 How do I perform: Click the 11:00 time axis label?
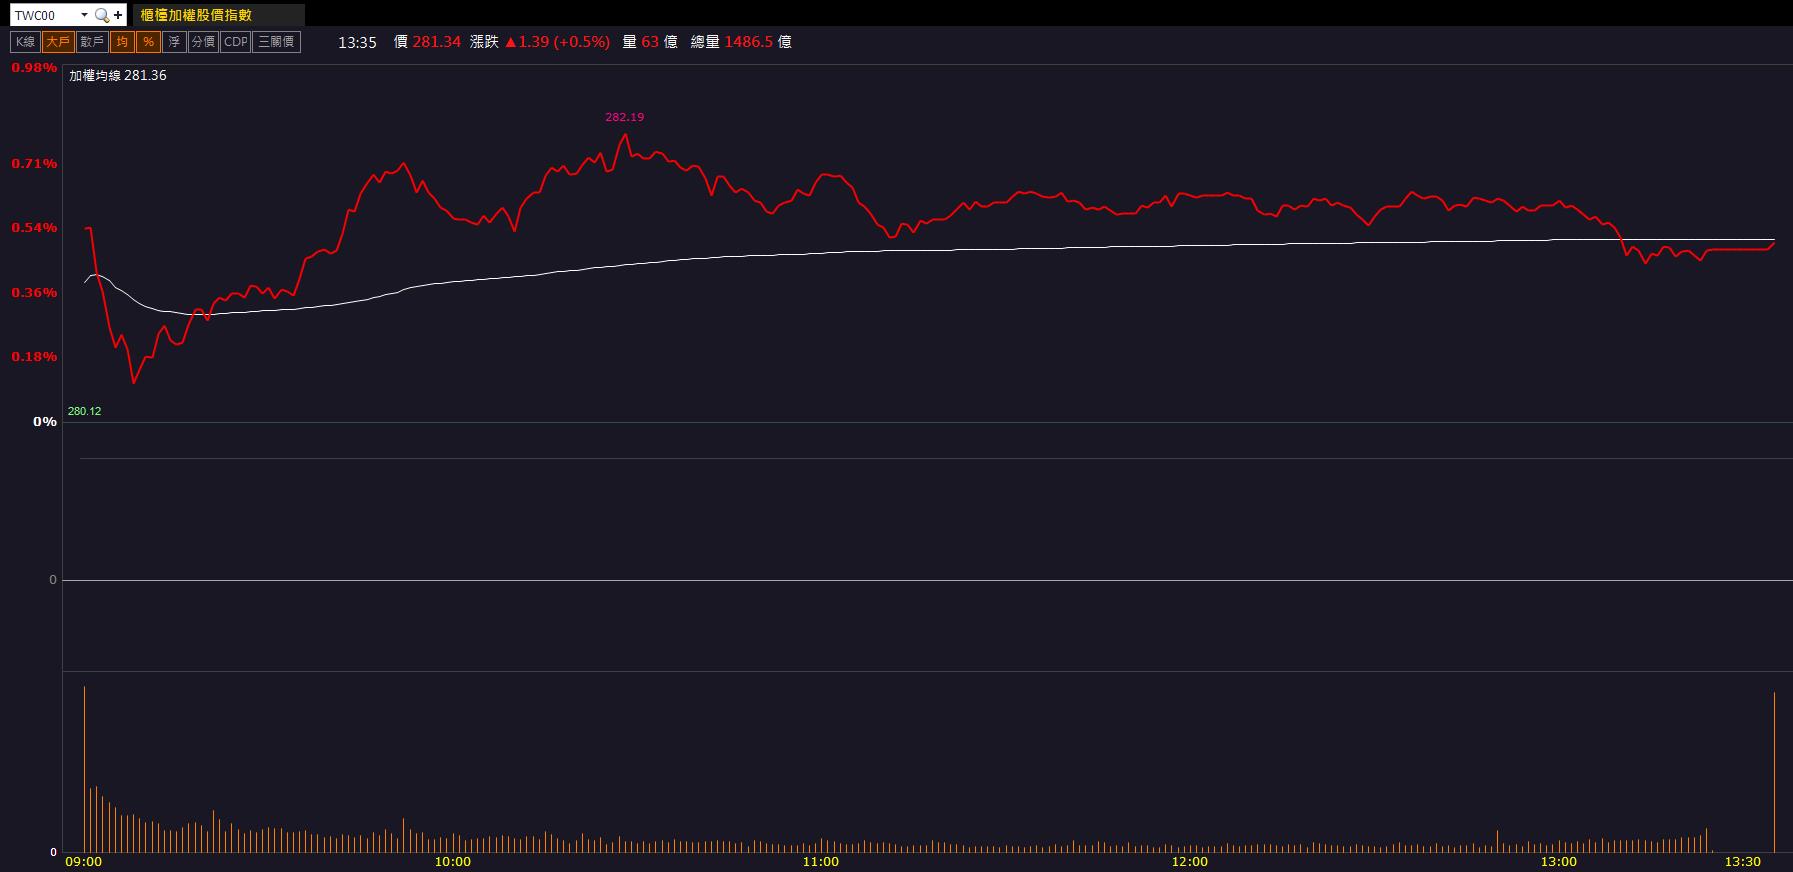[x=821, y=862]
